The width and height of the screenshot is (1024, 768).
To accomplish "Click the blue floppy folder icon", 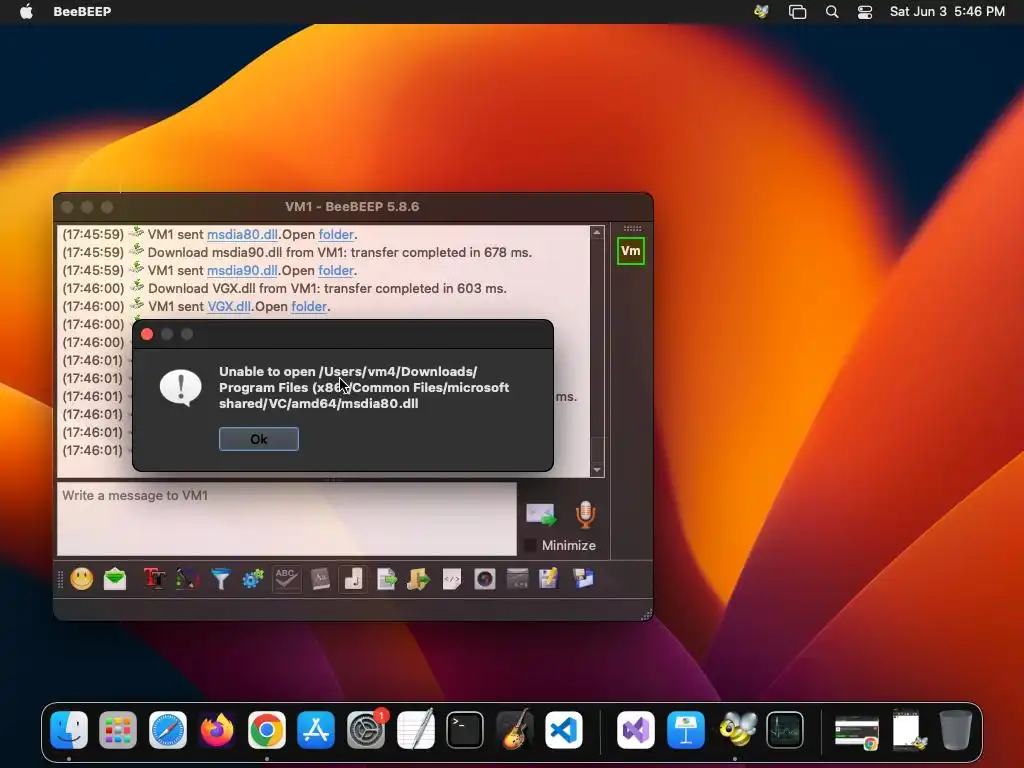I will [583, 579].
